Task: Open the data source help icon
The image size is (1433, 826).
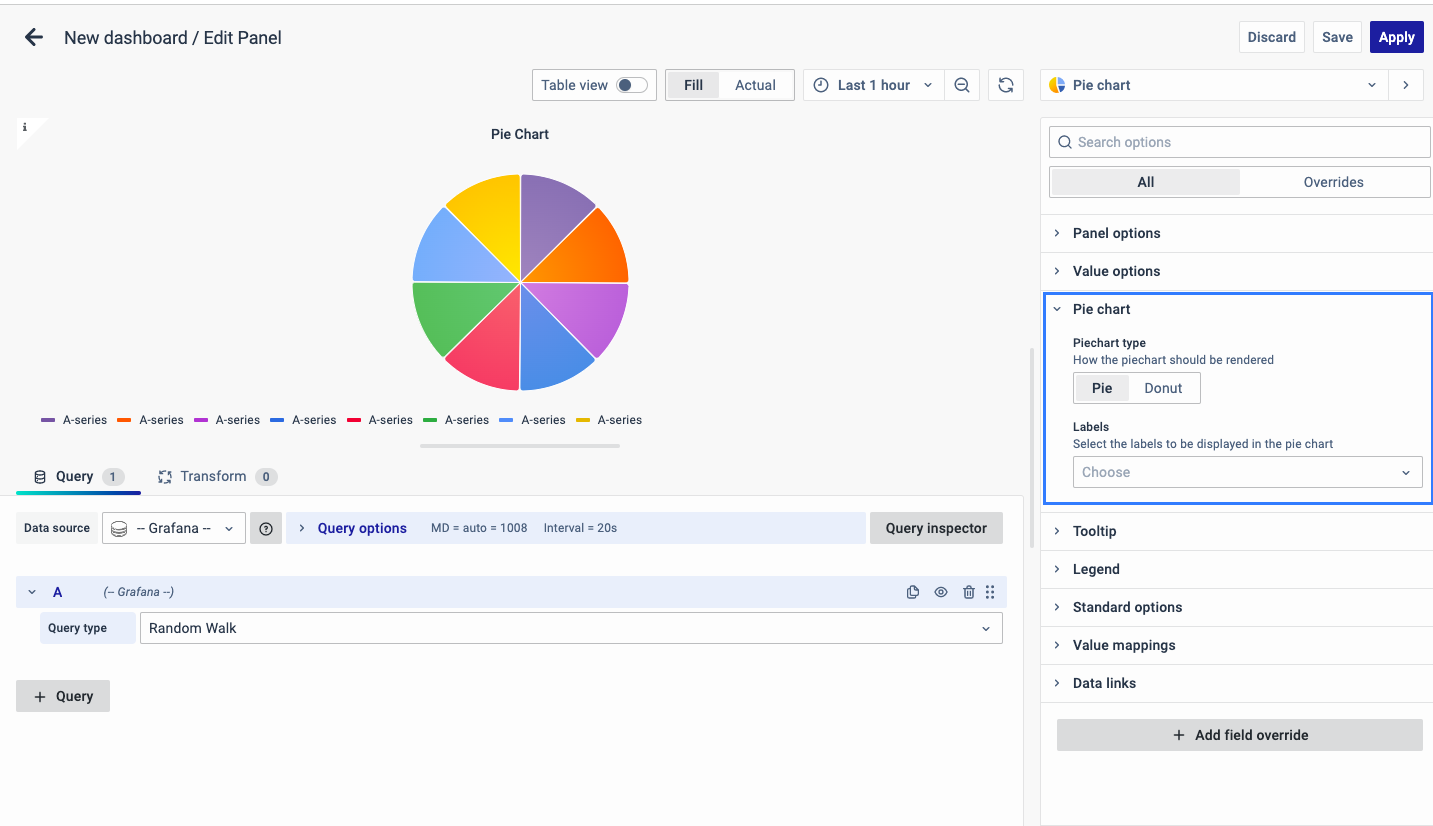Action: (266, 528)
